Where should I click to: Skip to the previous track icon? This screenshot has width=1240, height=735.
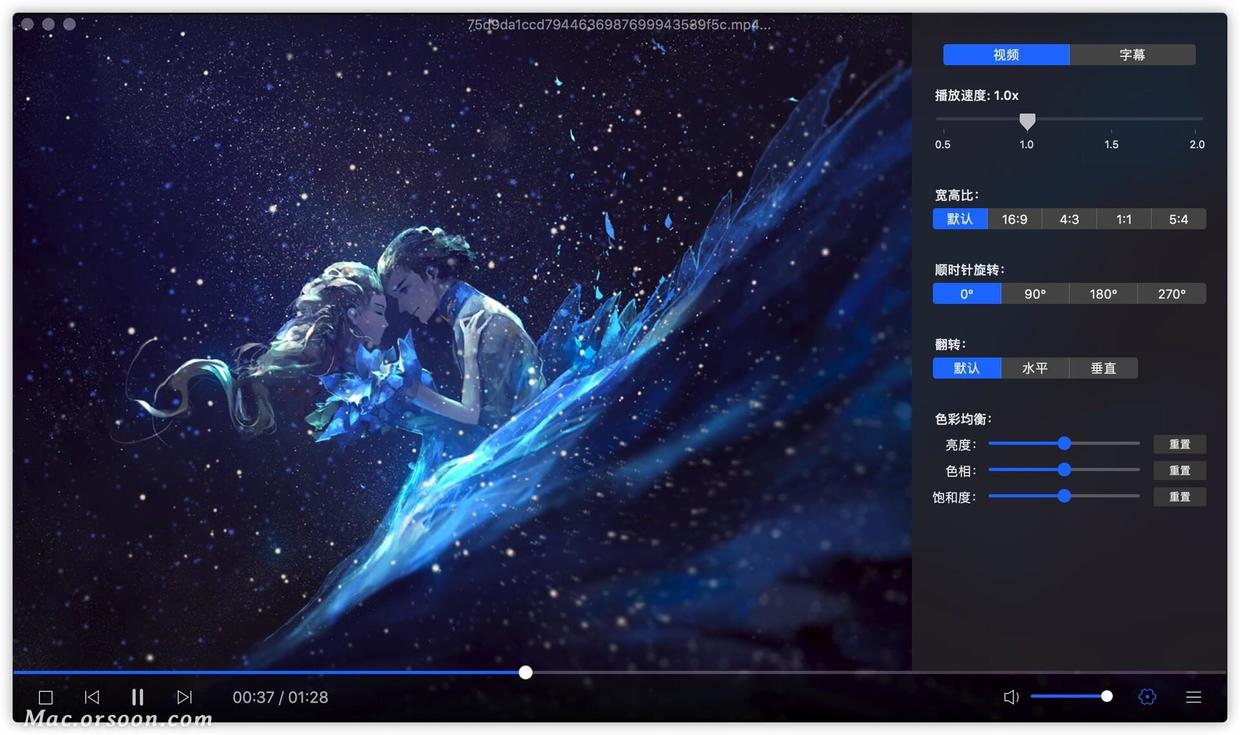[91, 696]
